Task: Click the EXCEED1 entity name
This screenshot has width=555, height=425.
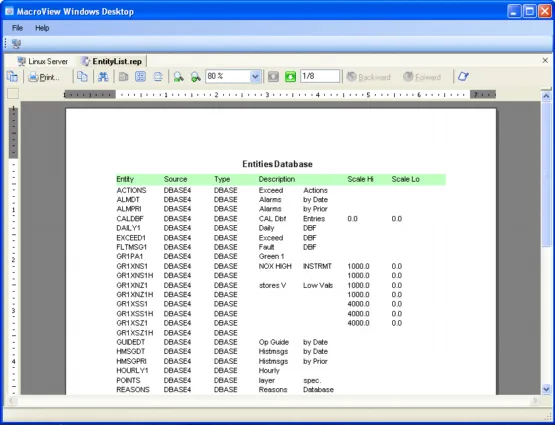Action: [x=131, y=238]
